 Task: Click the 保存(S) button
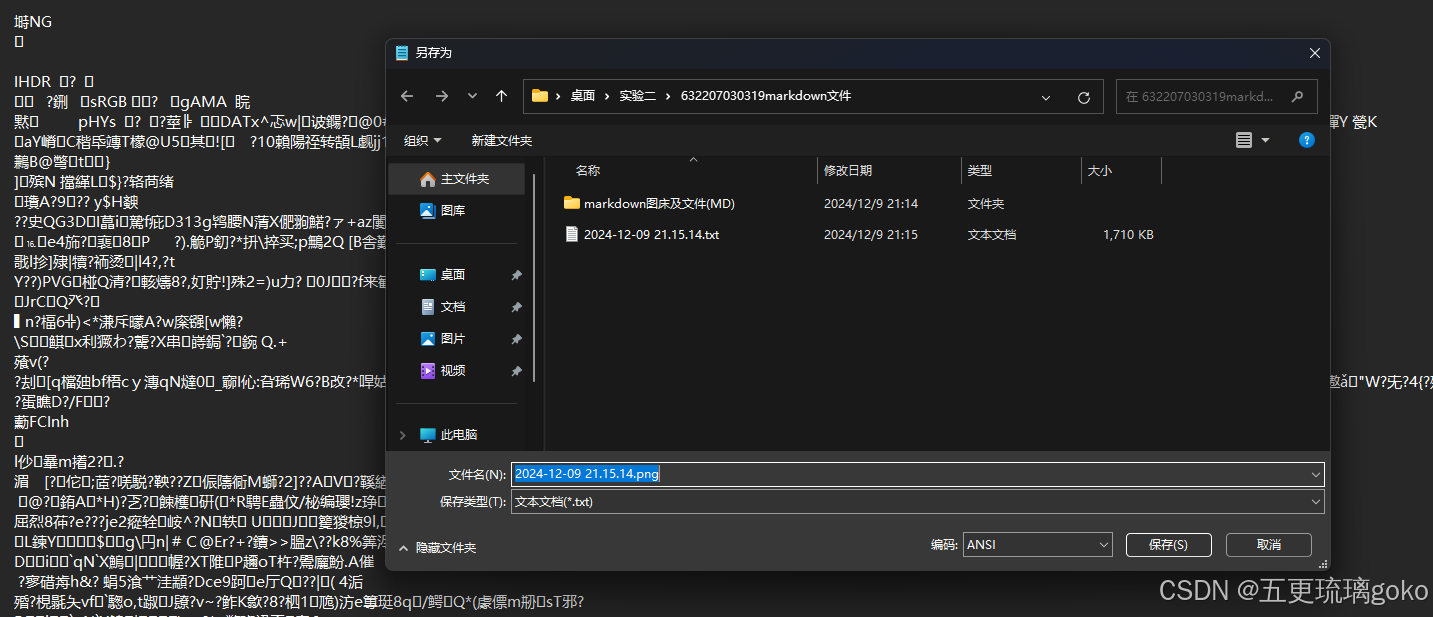[x=1169, y=545]
